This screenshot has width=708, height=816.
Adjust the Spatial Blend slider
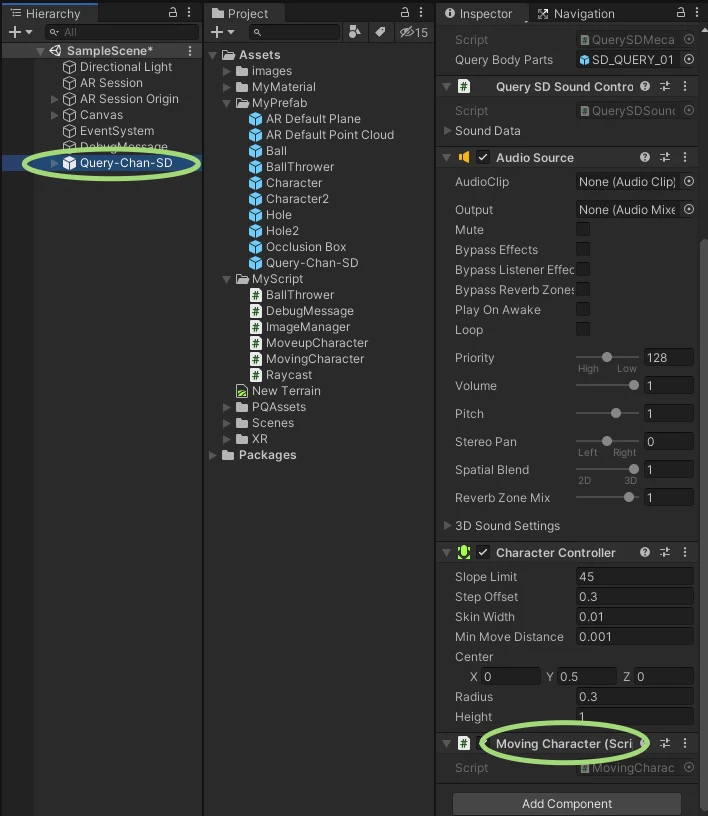(x=634, y=469)
